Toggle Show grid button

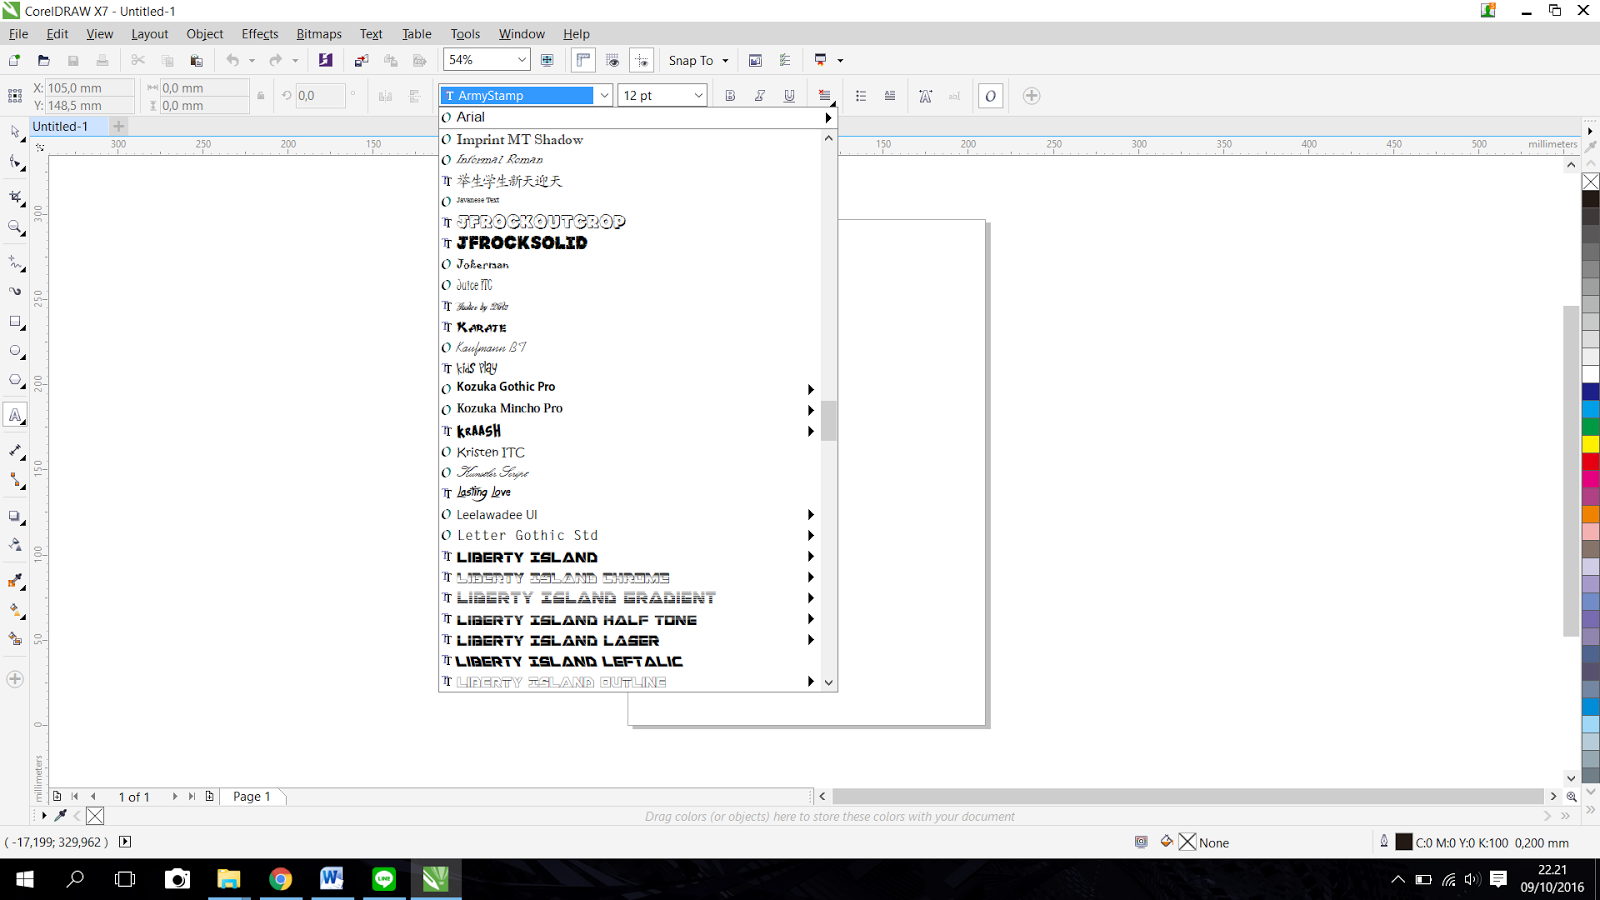point(613,61)
